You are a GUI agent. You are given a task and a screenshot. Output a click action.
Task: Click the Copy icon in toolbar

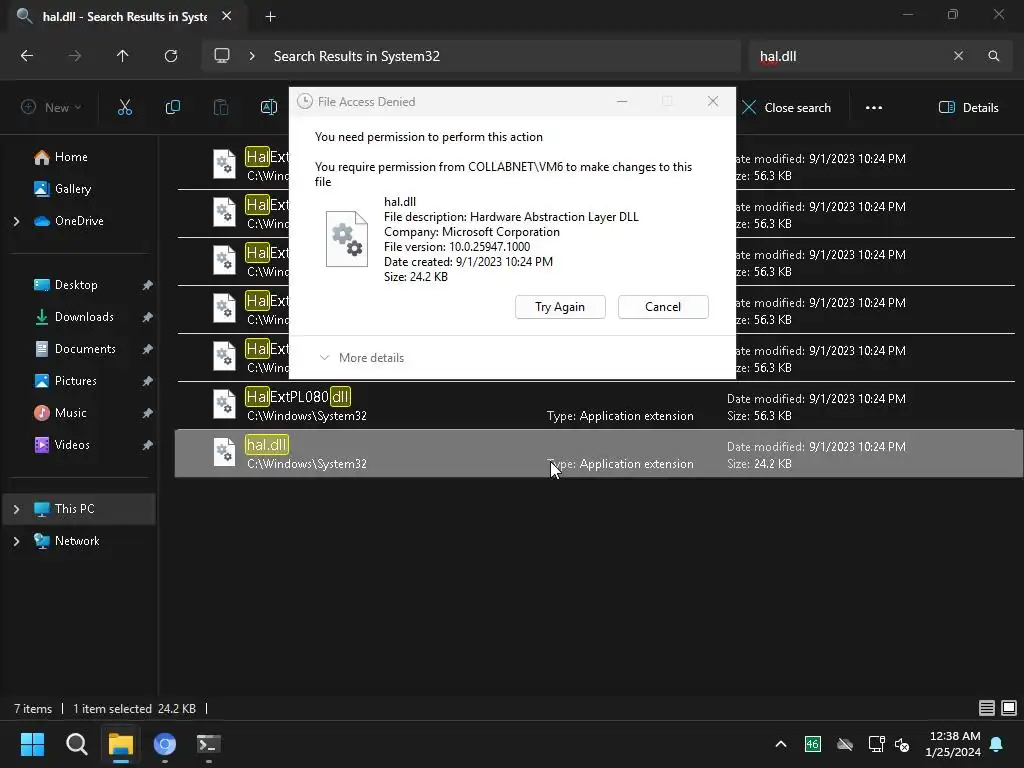coord(172,107)
